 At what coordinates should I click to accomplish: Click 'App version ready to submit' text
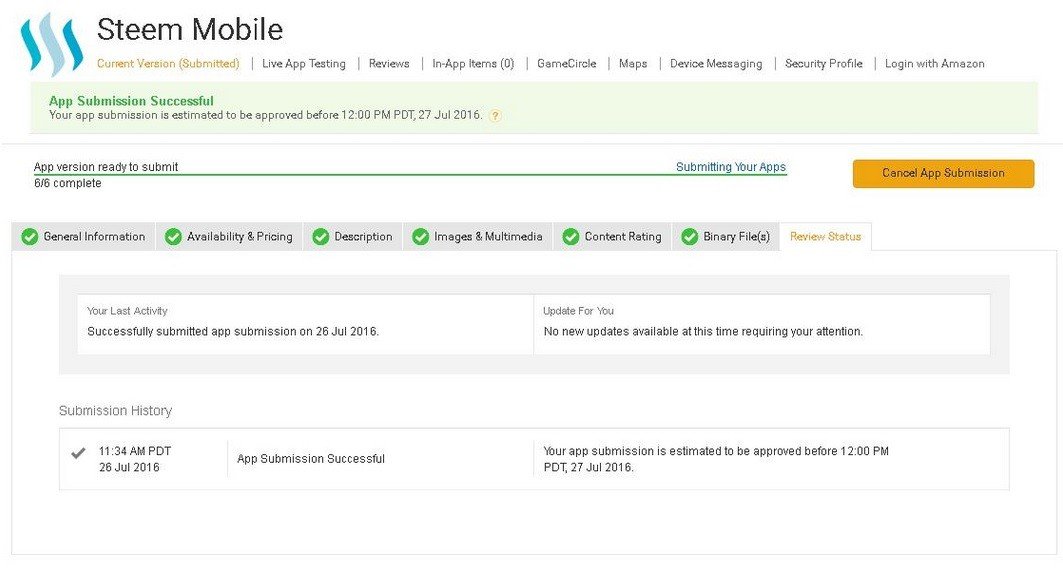pos(106,167)
